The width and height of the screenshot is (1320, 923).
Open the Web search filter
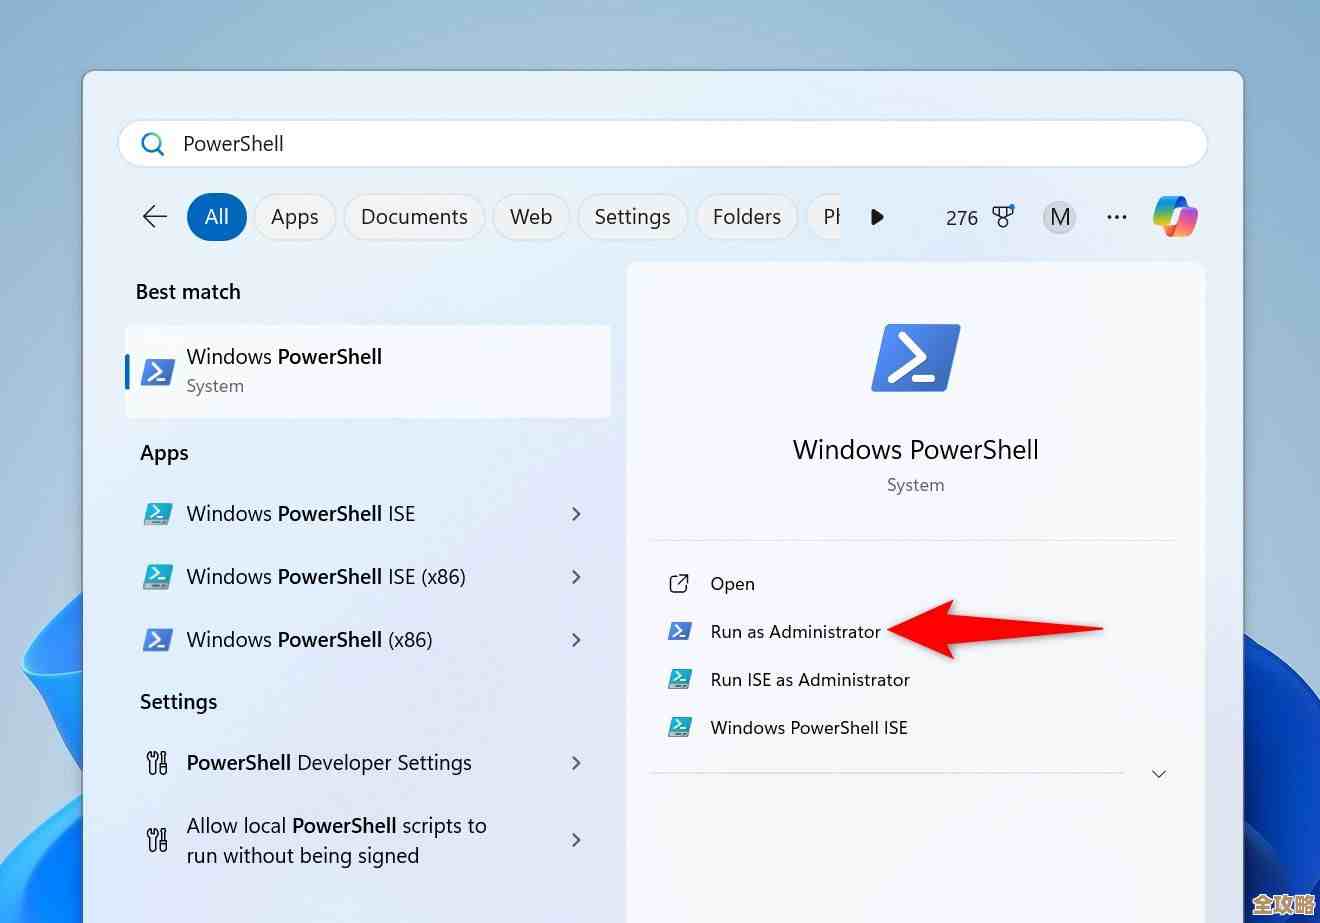pyautogui.click(x=531, y=216)
